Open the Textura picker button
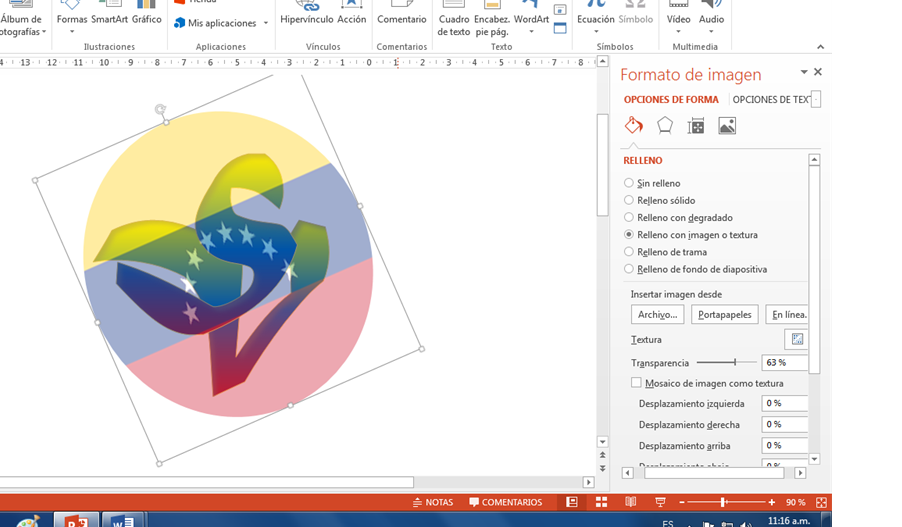This screenshot has width=902, height=527. pos(797,339)
